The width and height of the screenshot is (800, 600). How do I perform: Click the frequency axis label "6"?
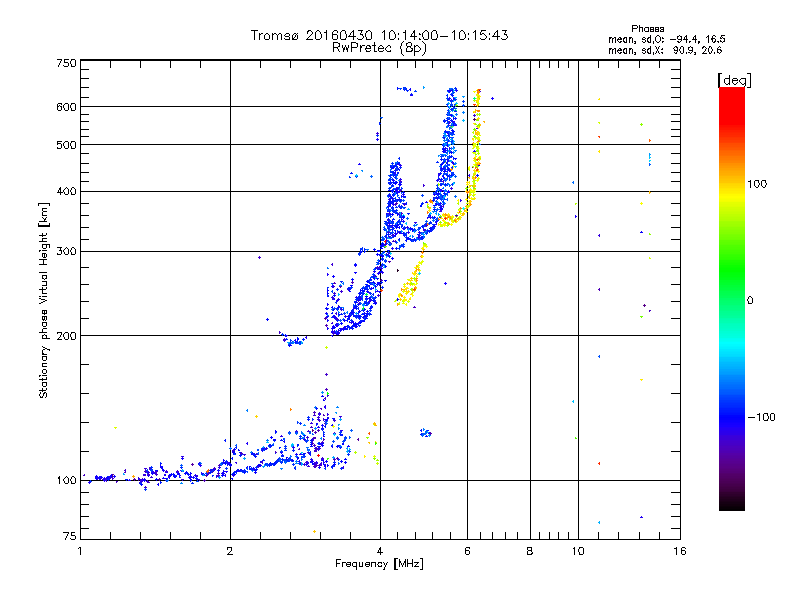pyautogui.click(x=467, y=551)
